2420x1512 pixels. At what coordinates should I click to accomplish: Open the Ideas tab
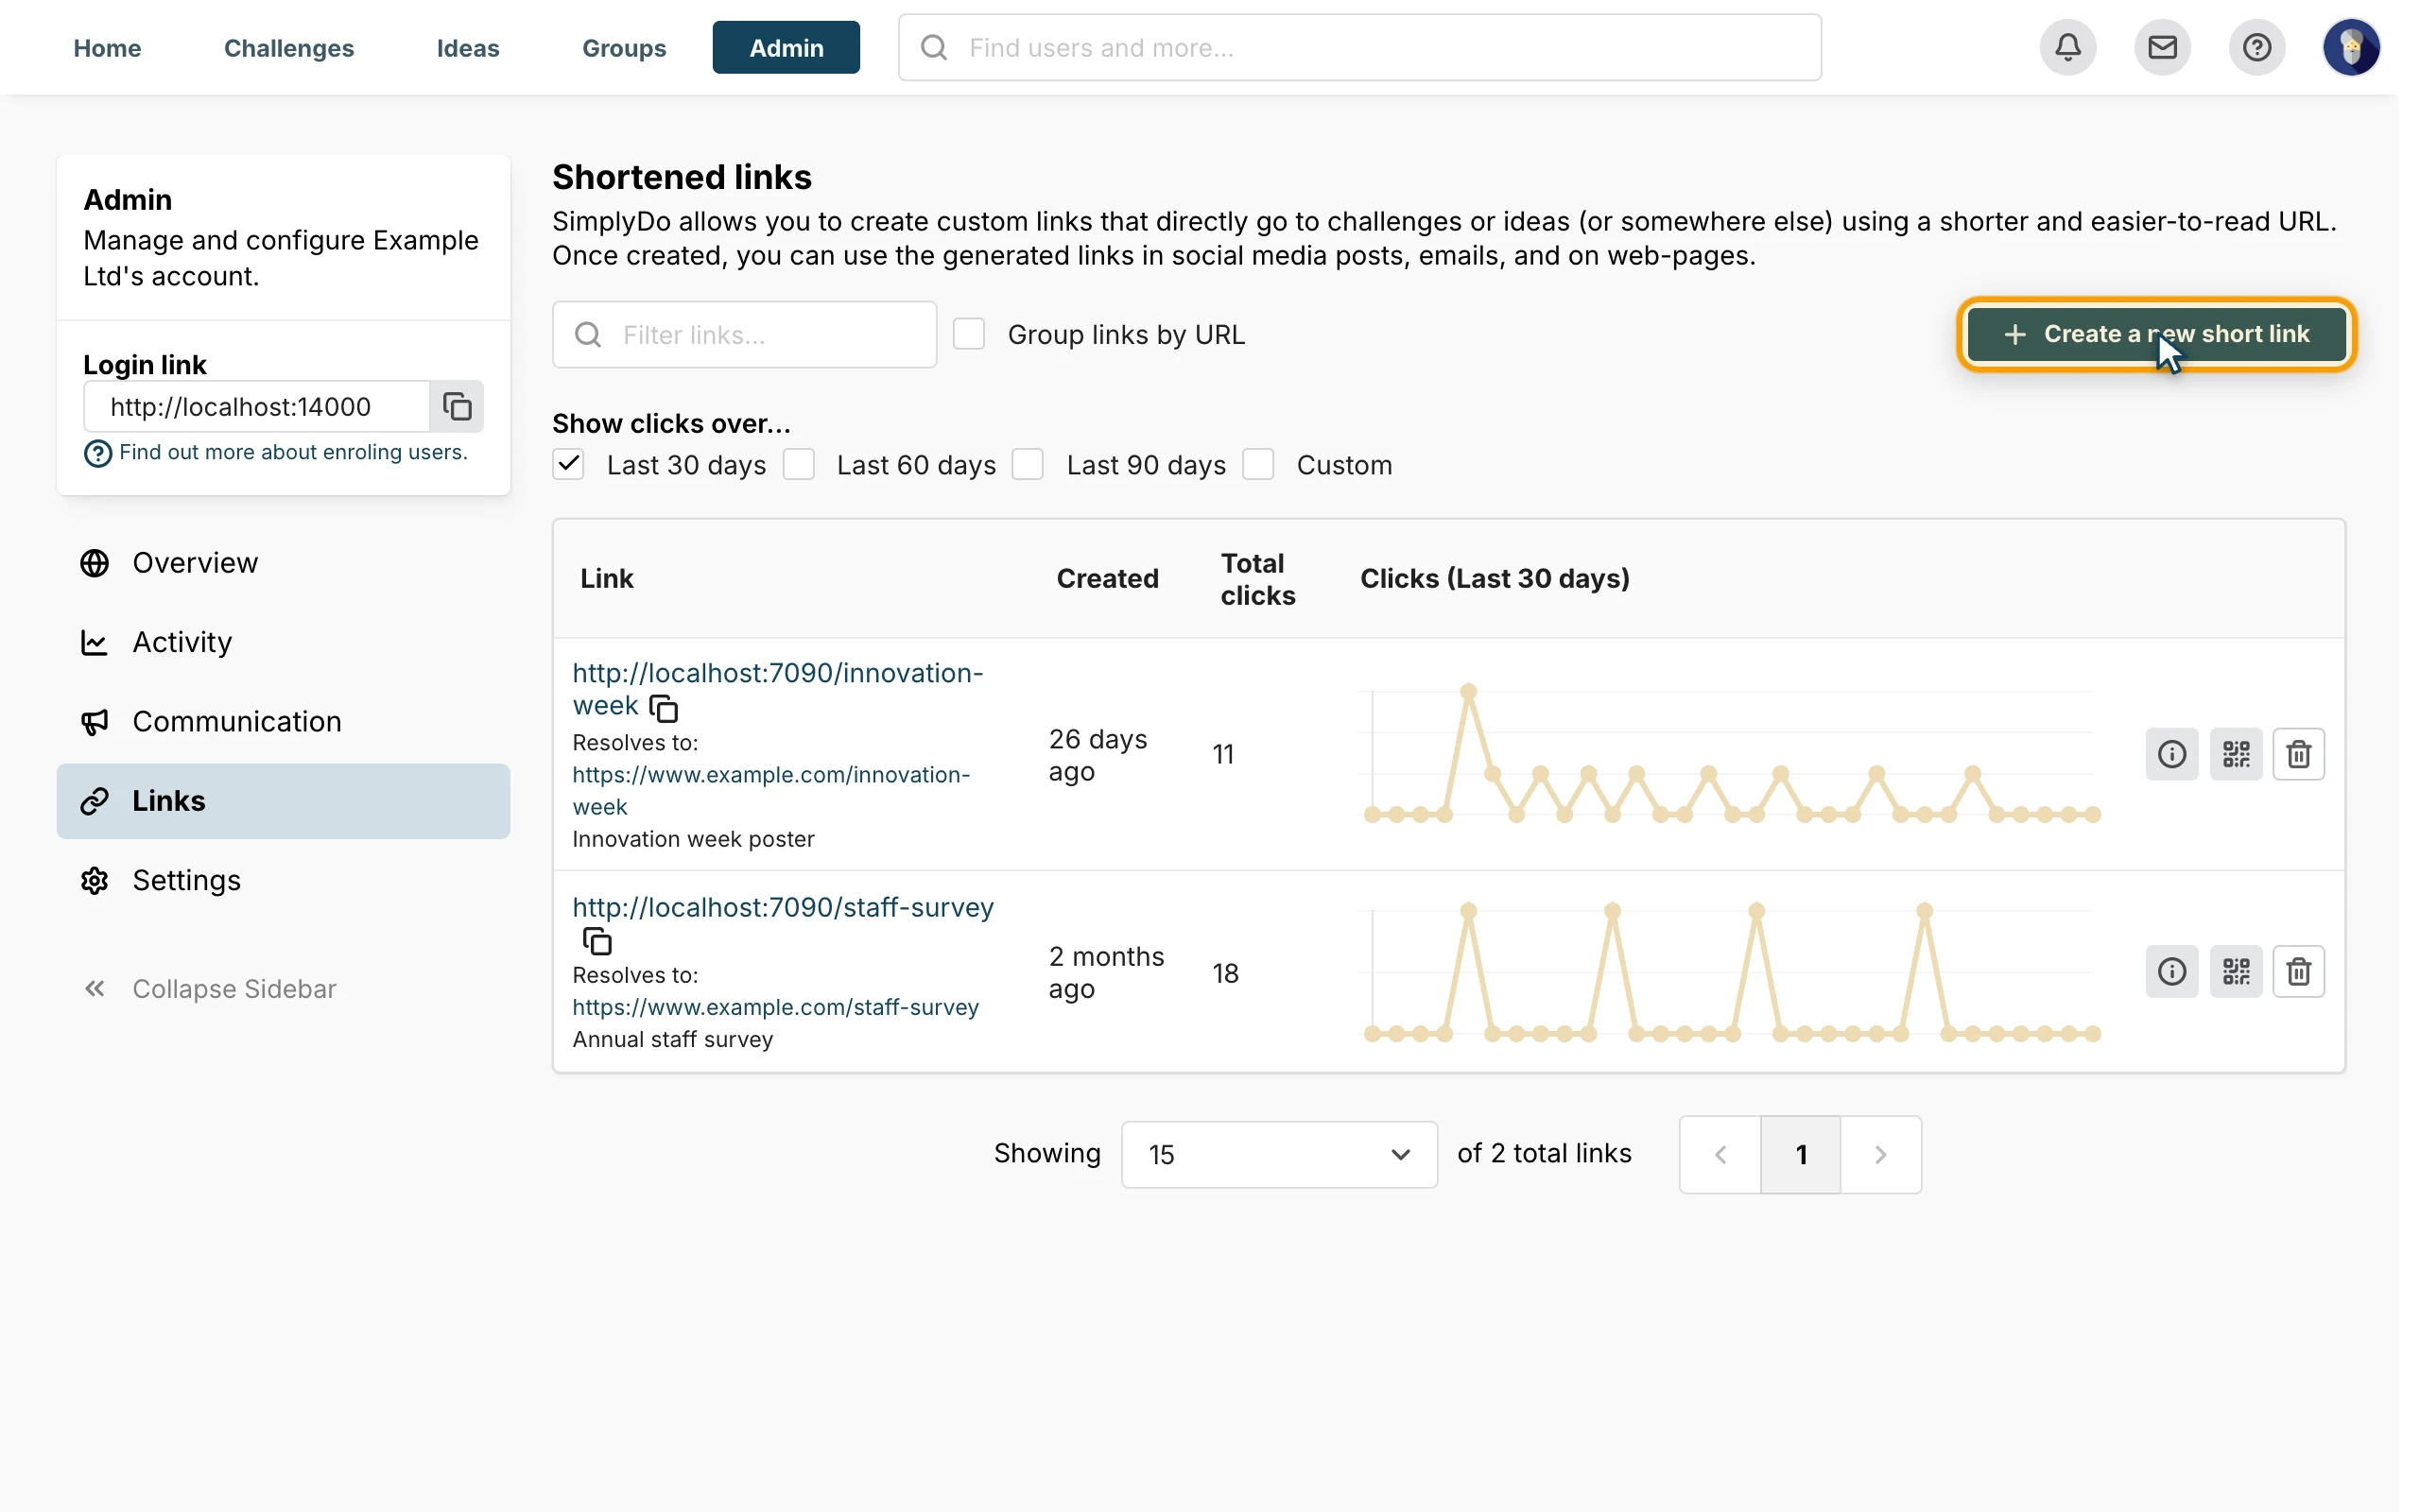(467, 47)
